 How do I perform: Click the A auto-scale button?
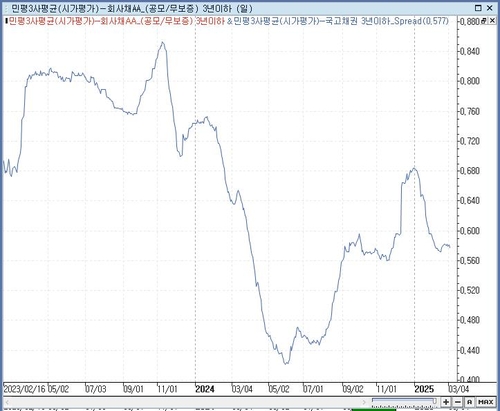469,402
